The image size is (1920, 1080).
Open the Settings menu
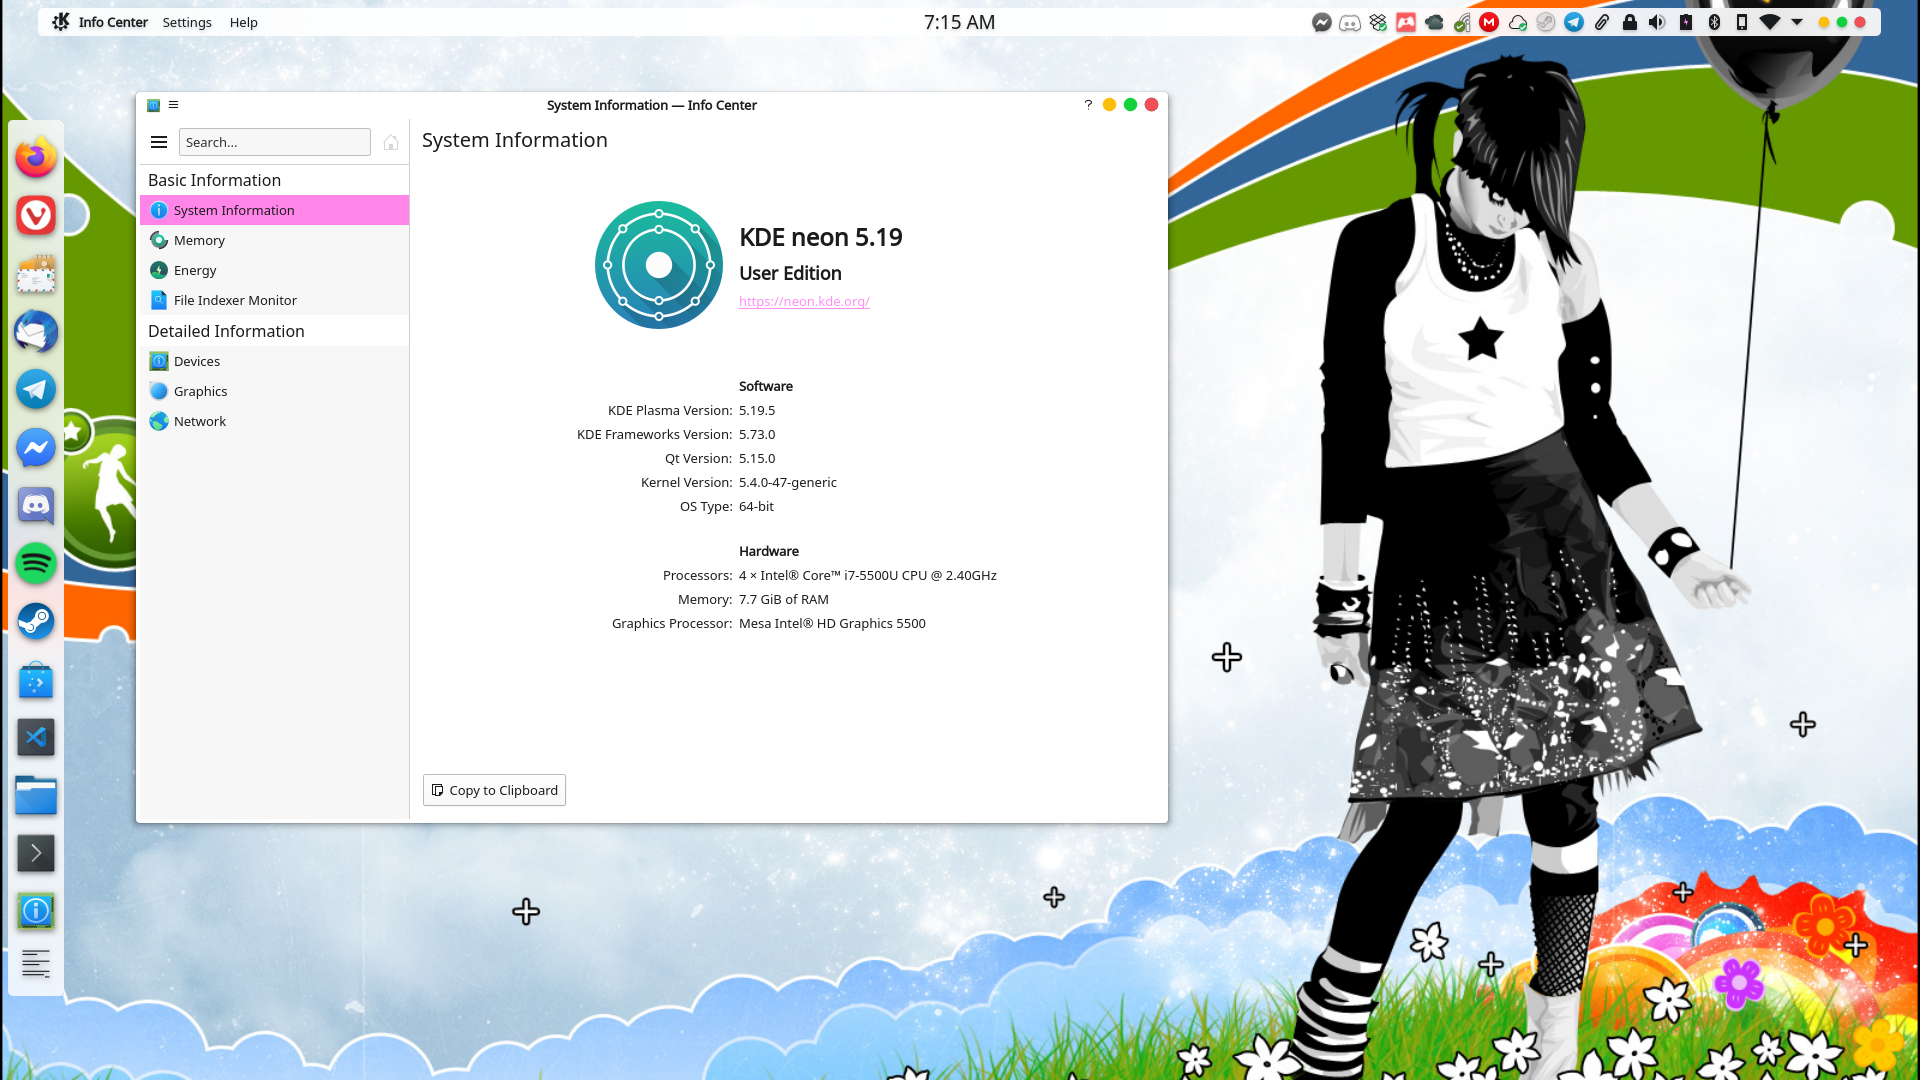point(187,22)
